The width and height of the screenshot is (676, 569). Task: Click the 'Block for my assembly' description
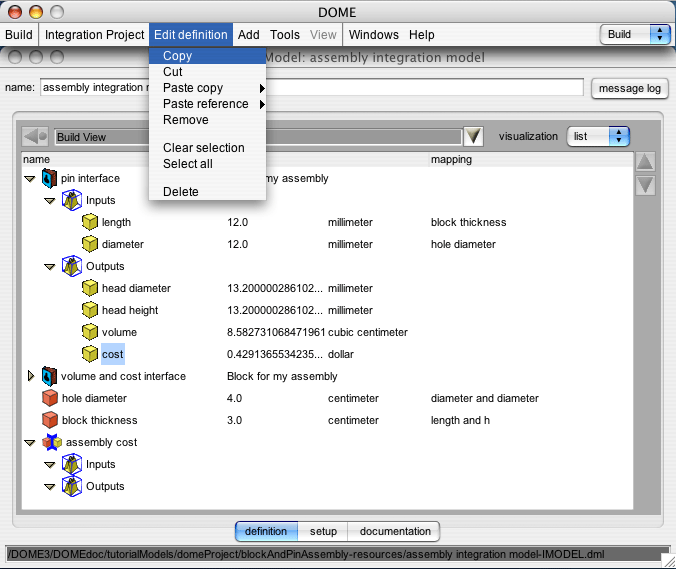click(x=282, y=376)
